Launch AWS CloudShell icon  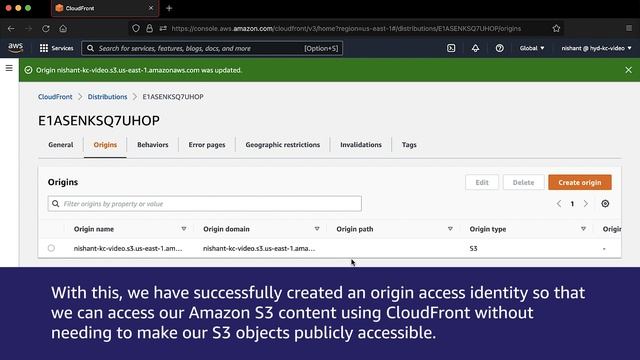451,48
